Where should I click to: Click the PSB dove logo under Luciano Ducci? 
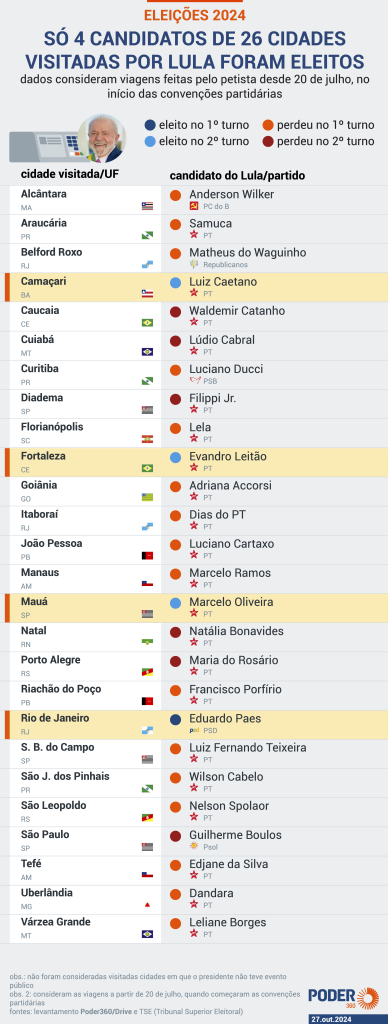pyautogui.click(x=193, y=381)
